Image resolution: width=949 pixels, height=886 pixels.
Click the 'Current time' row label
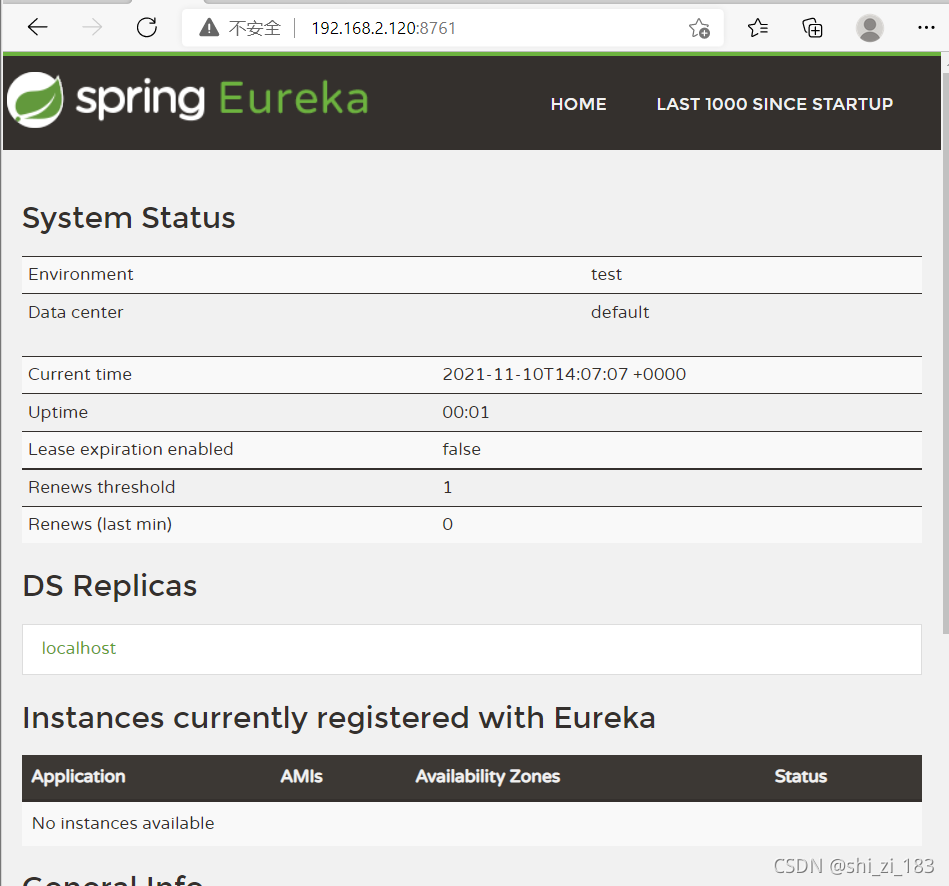80,374
